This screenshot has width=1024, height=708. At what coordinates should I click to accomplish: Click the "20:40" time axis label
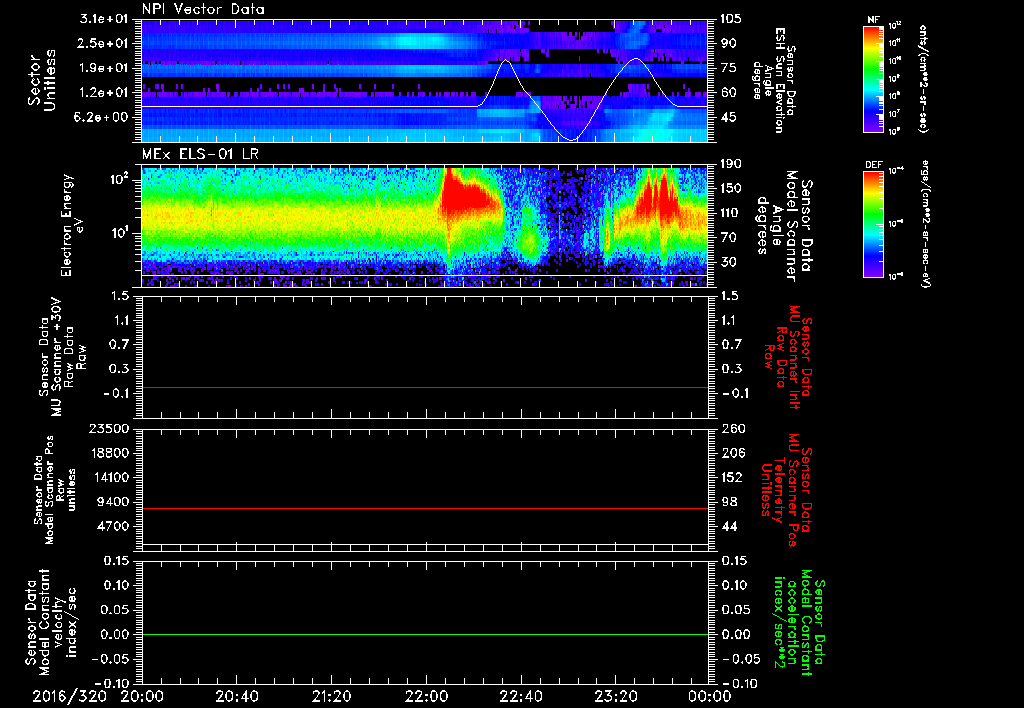(237, 696)
